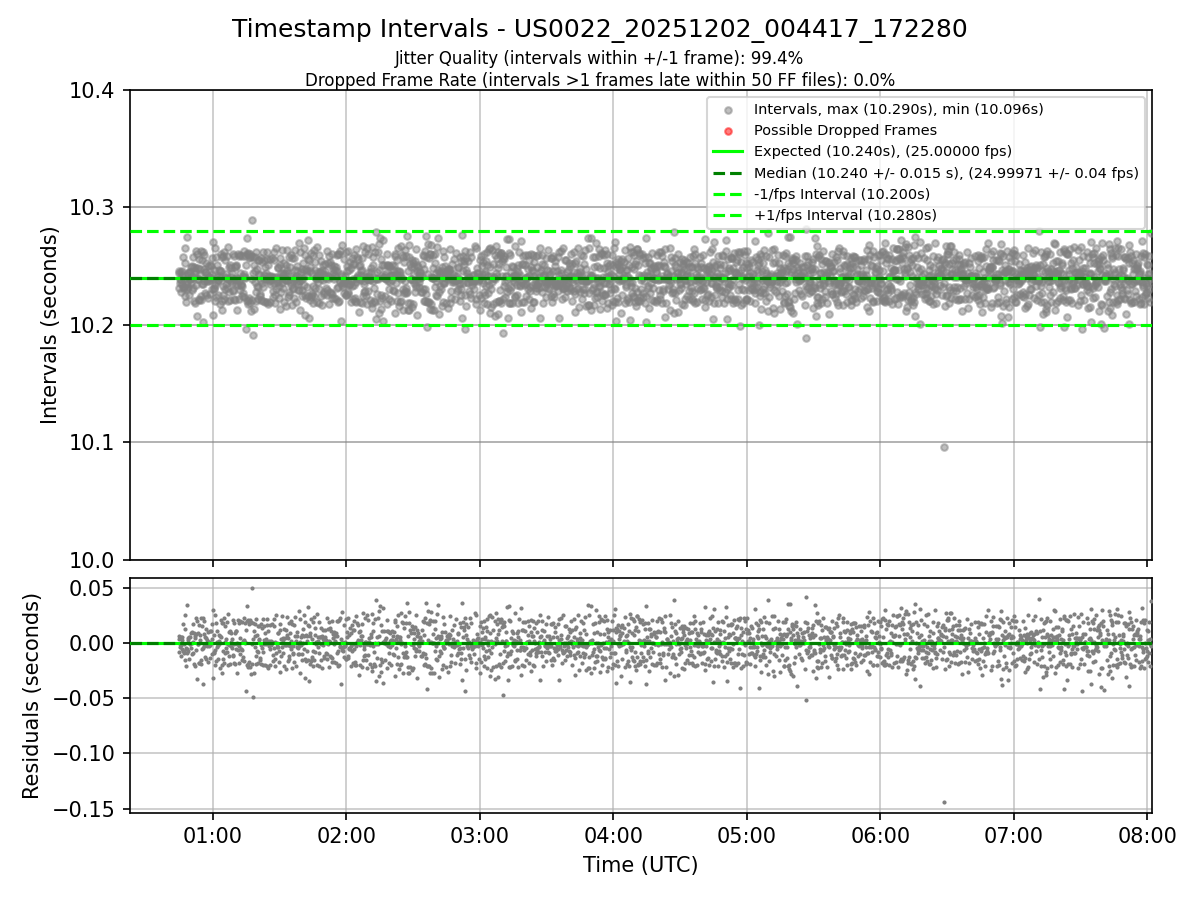Click the 'Intervals (seconds)' y-axis label
The width and height of the screenshot is (1200, 900).
tap(50, 325)
